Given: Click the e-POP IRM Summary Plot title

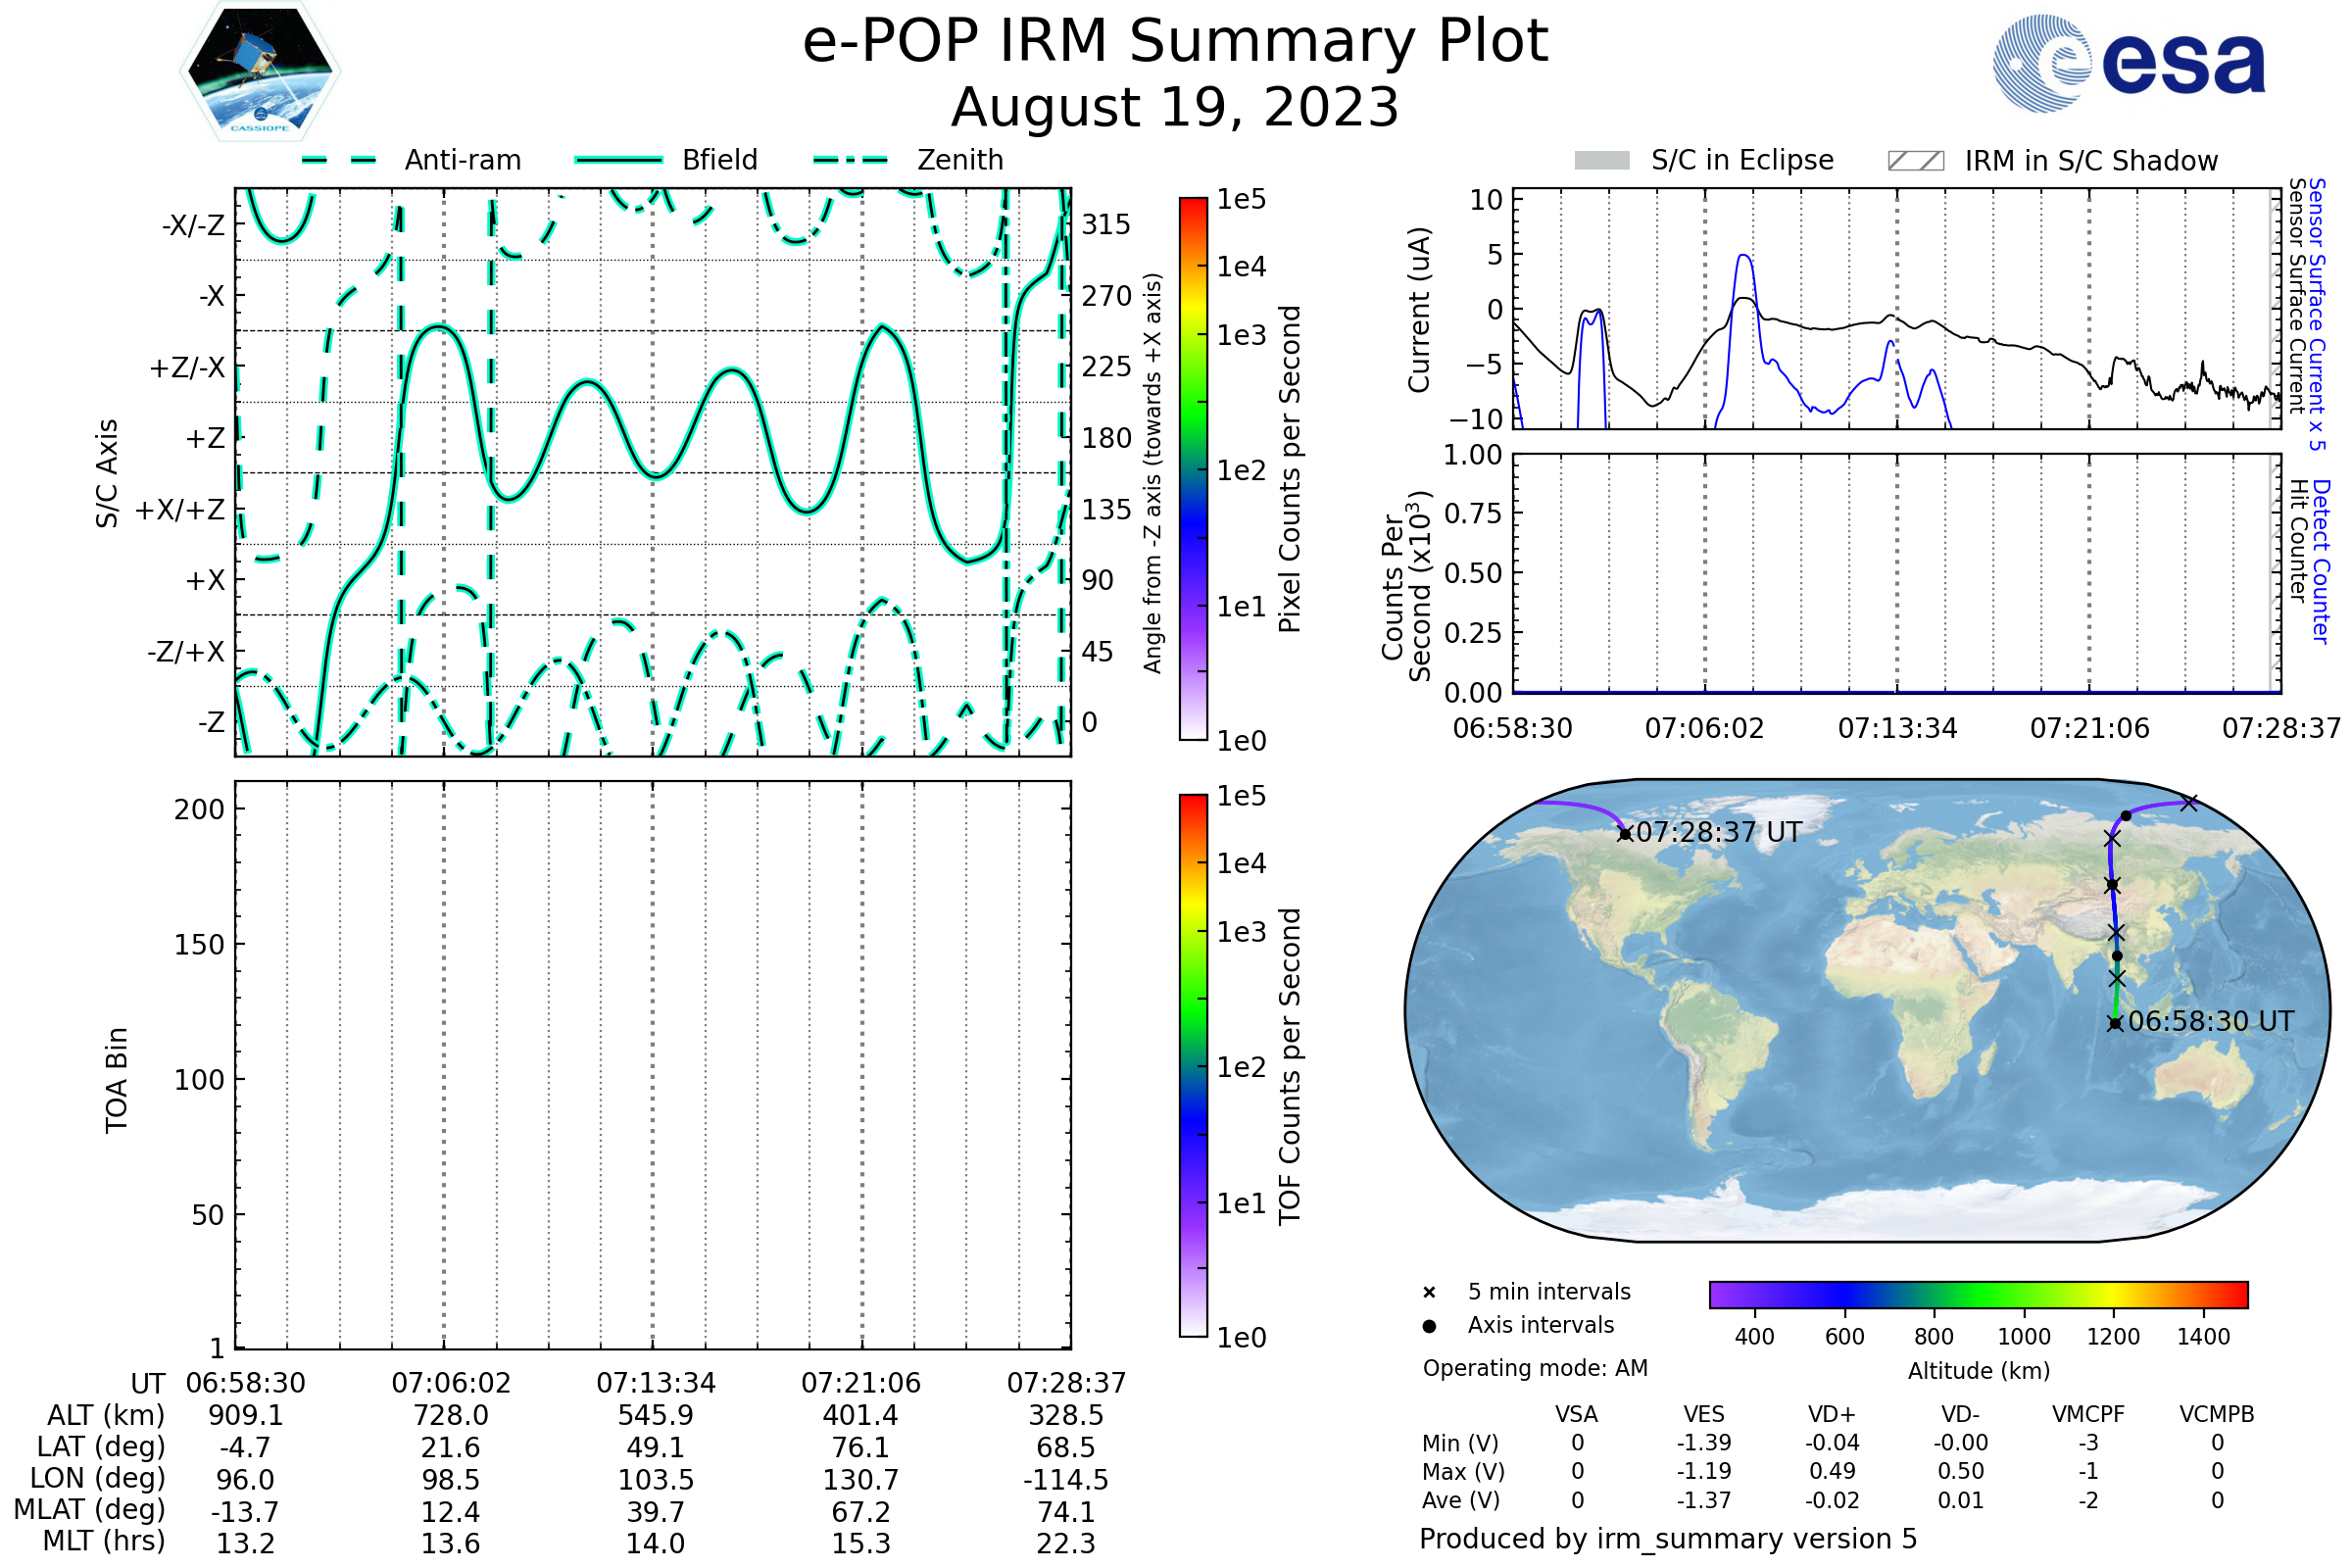Looking at the screenshot, I should click(x=1175, y=42).
